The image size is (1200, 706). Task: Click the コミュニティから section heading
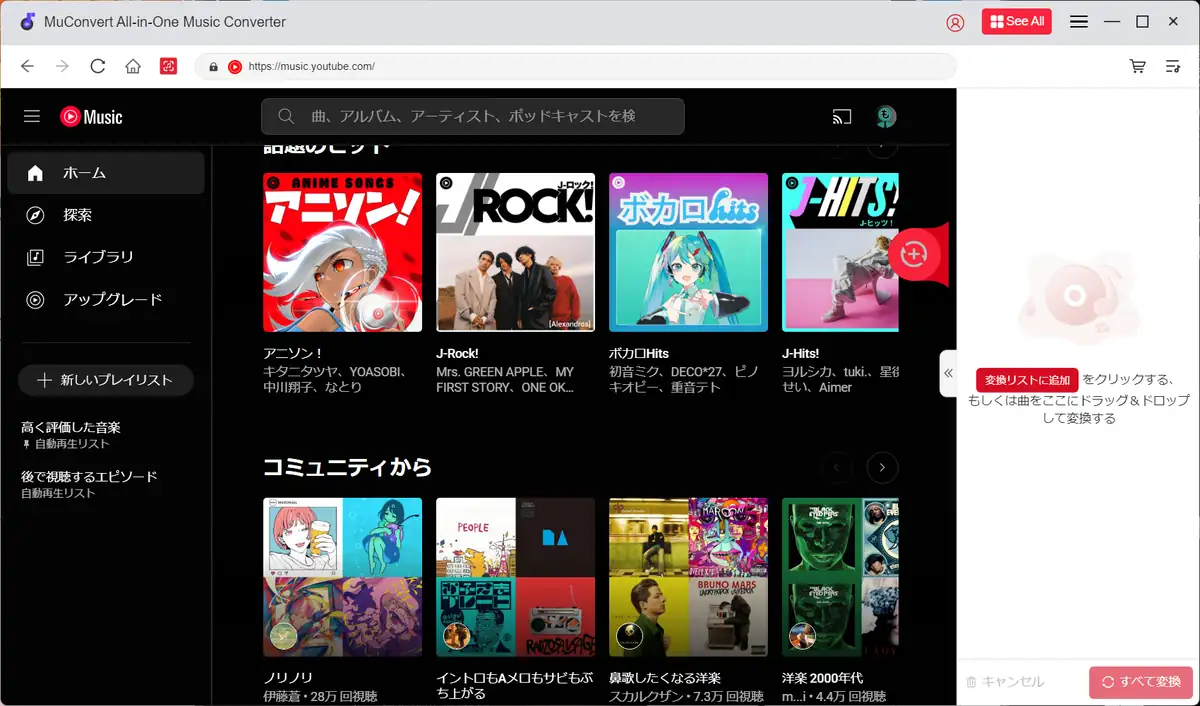coord(347,467)
